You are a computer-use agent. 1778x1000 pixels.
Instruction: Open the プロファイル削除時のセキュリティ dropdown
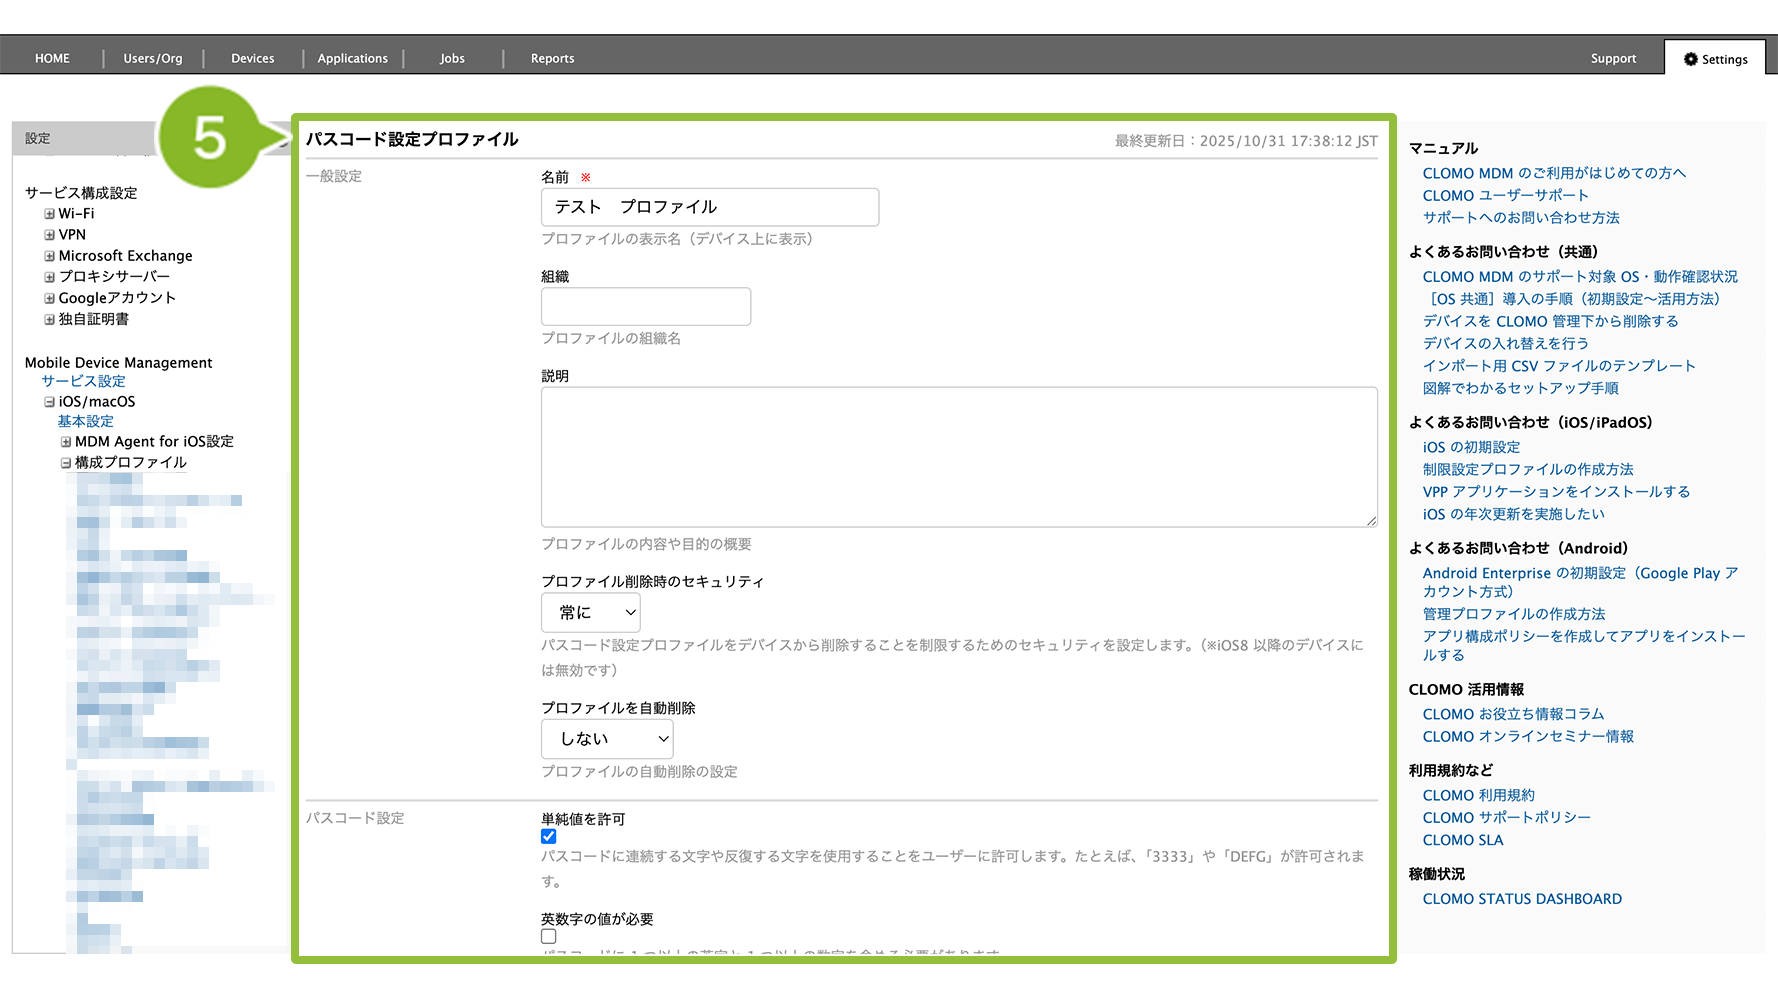590,612
